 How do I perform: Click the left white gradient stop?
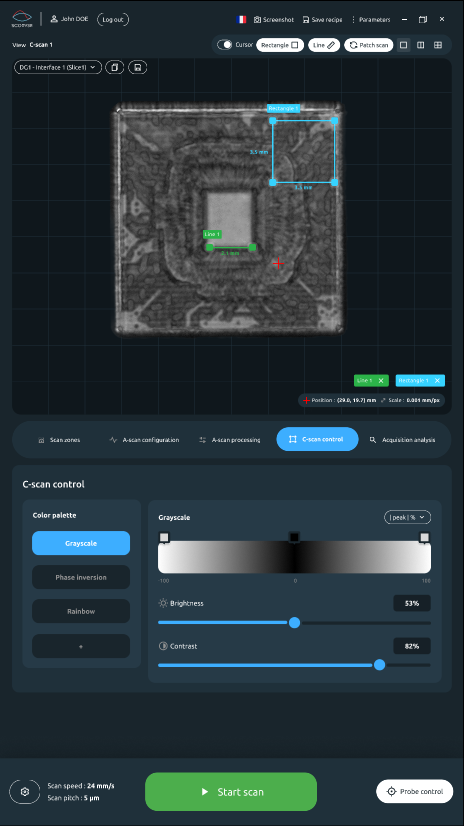click(164, 537)
